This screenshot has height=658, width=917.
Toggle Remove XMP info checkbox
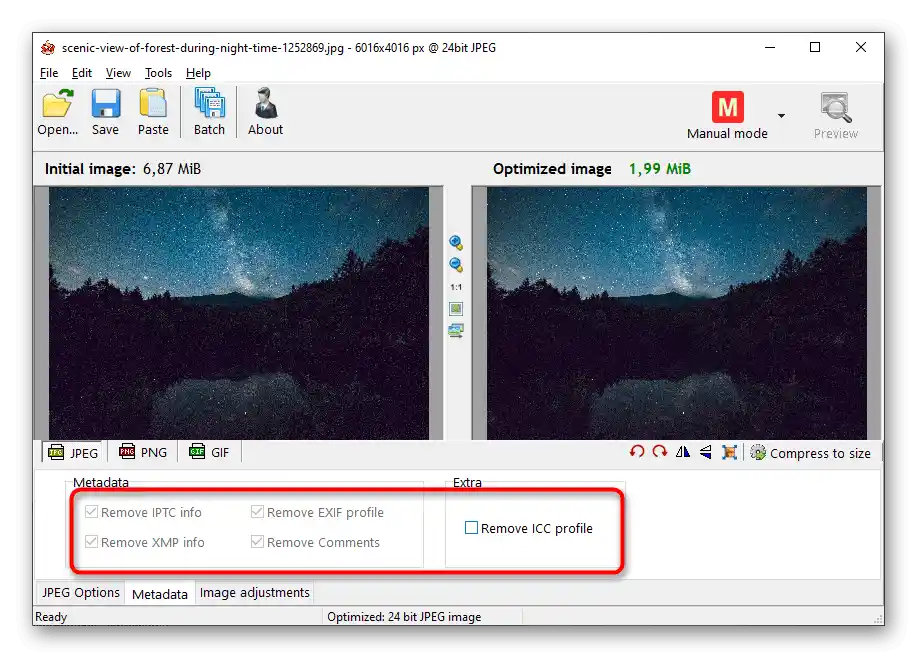point(91,542)
